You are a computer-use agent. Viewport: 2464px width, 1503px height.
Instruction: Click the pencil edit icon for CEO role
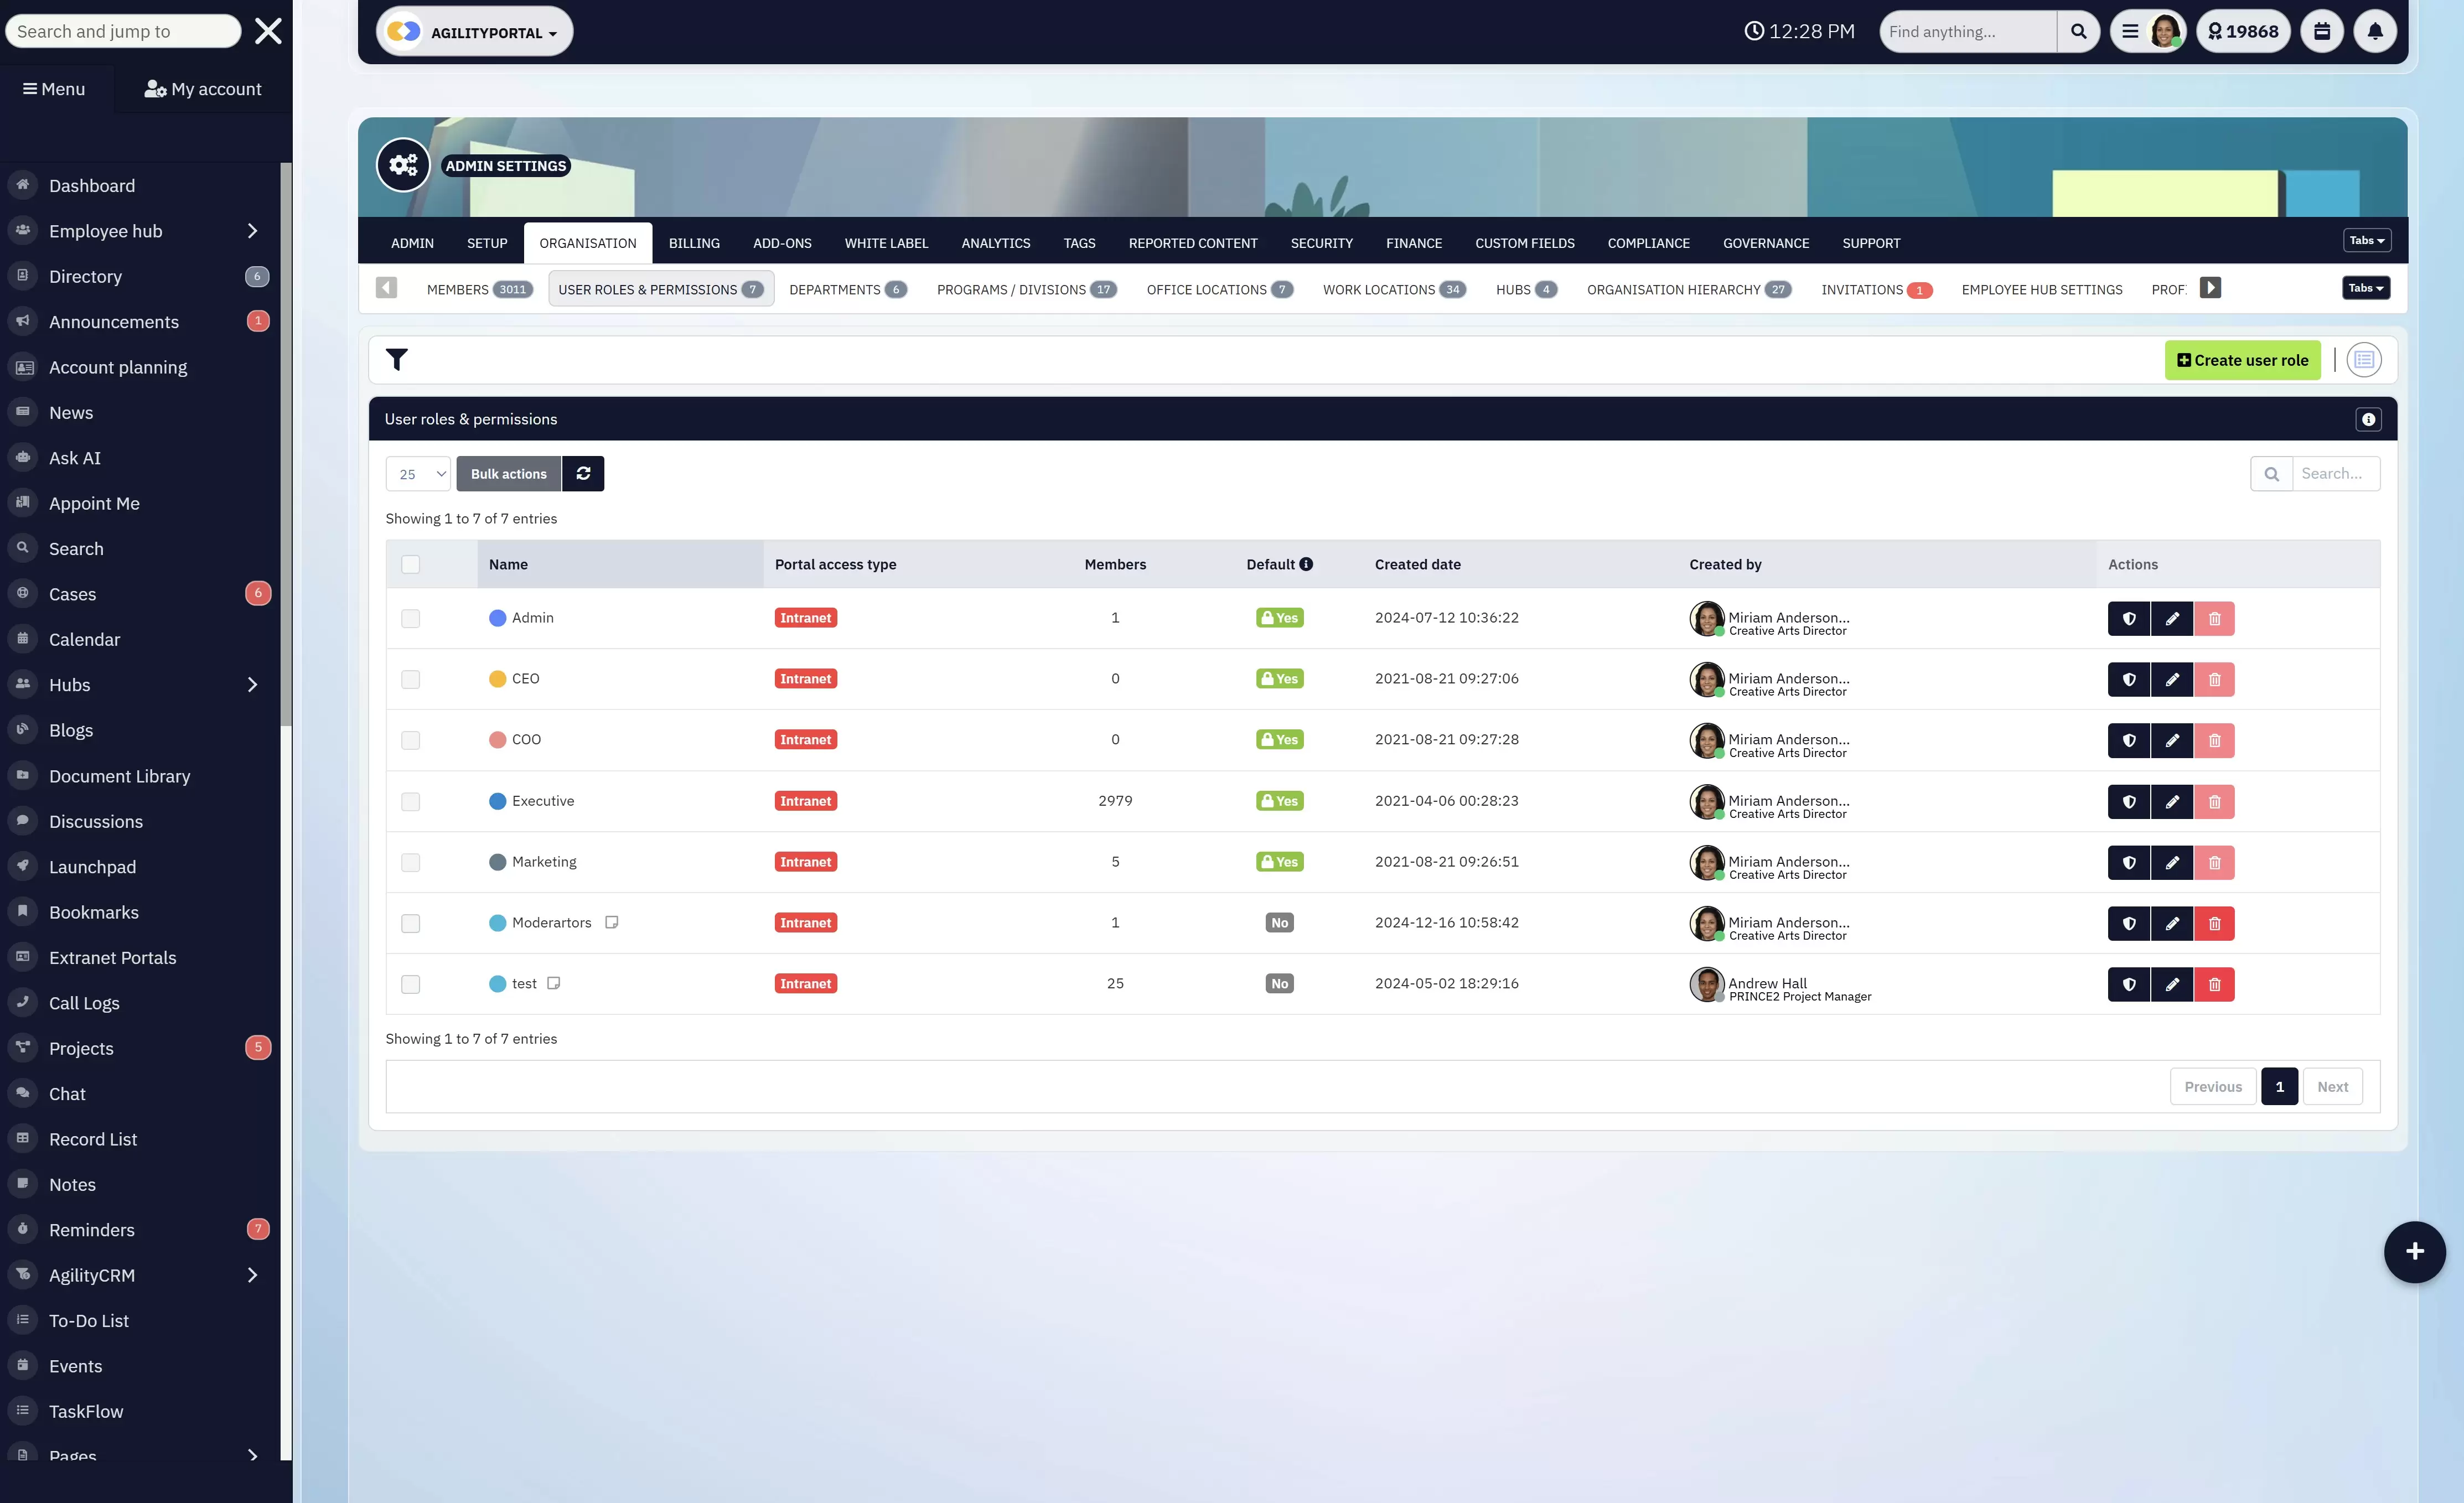tap(2172, 680)
